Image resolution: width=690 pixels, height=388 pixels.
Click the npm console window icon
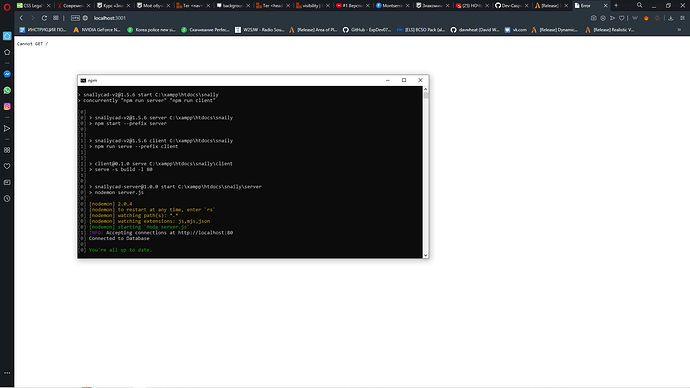pos(83,81)
